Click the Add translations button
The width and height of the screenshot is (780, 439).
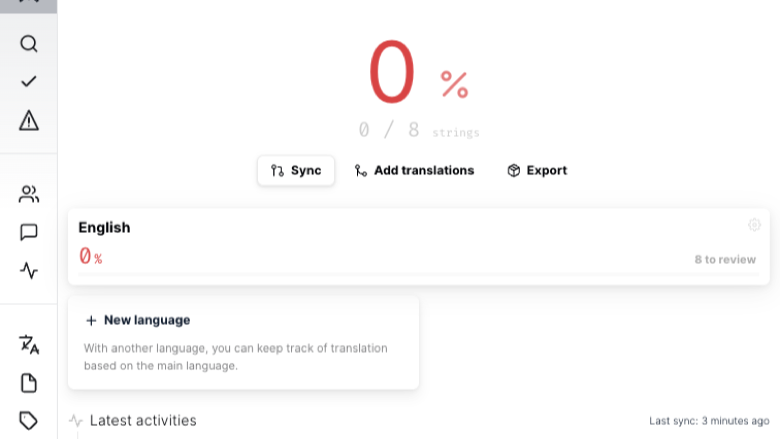[x=414, y=171]
